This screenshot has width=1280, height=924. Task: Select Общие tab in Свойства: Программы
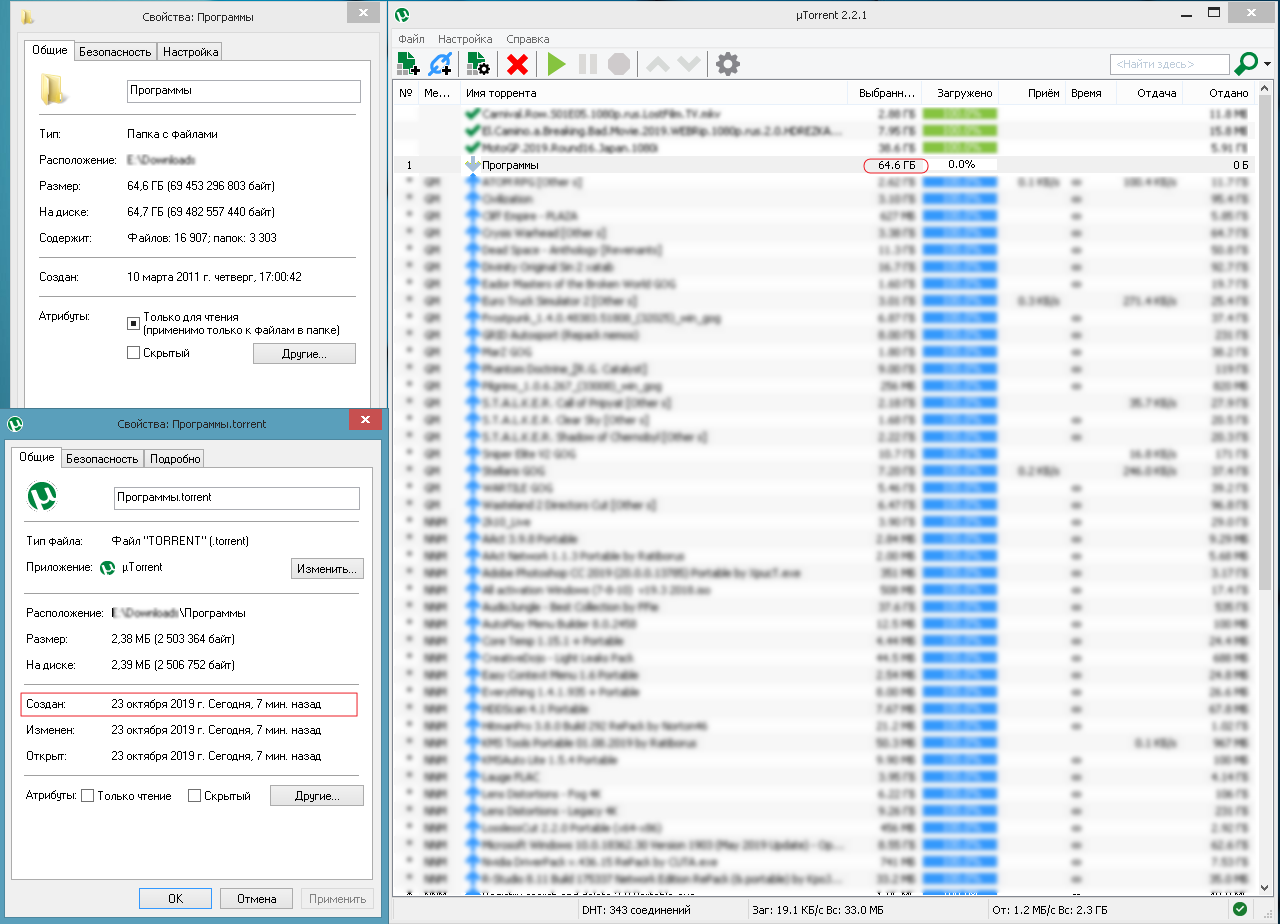coord(50,50)
